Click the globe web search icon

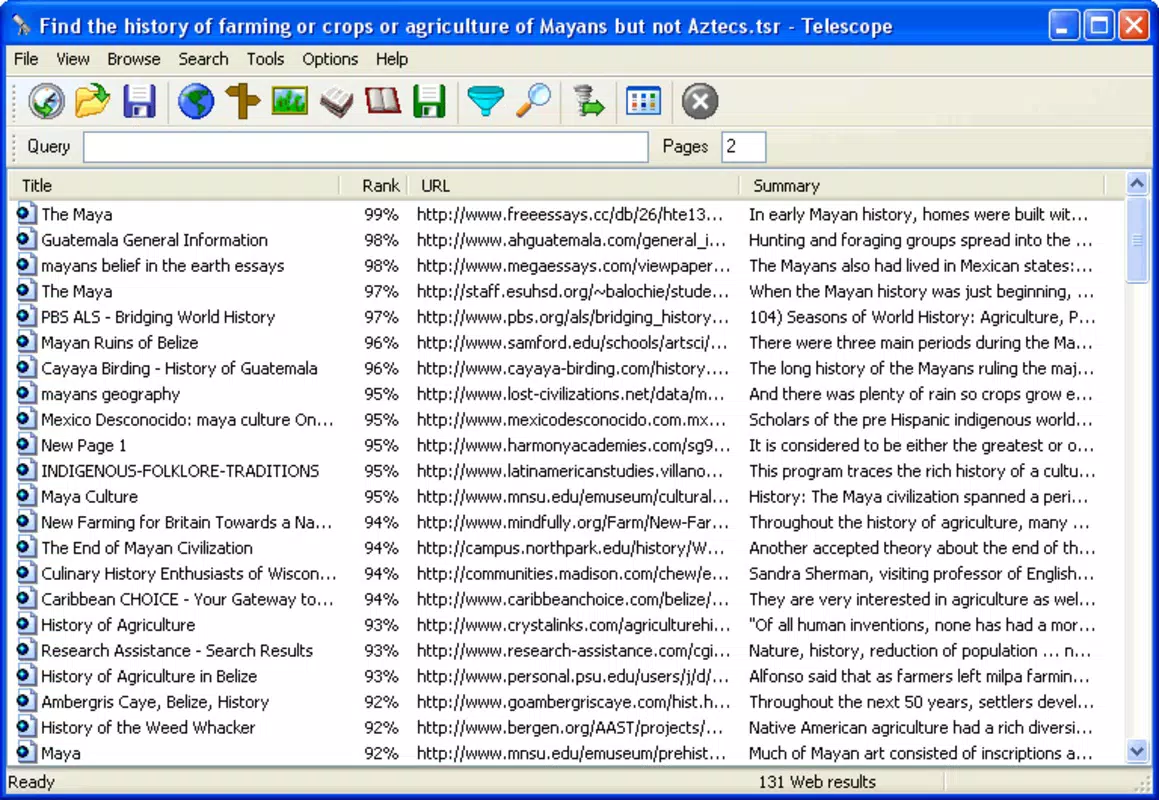(196, 101)
